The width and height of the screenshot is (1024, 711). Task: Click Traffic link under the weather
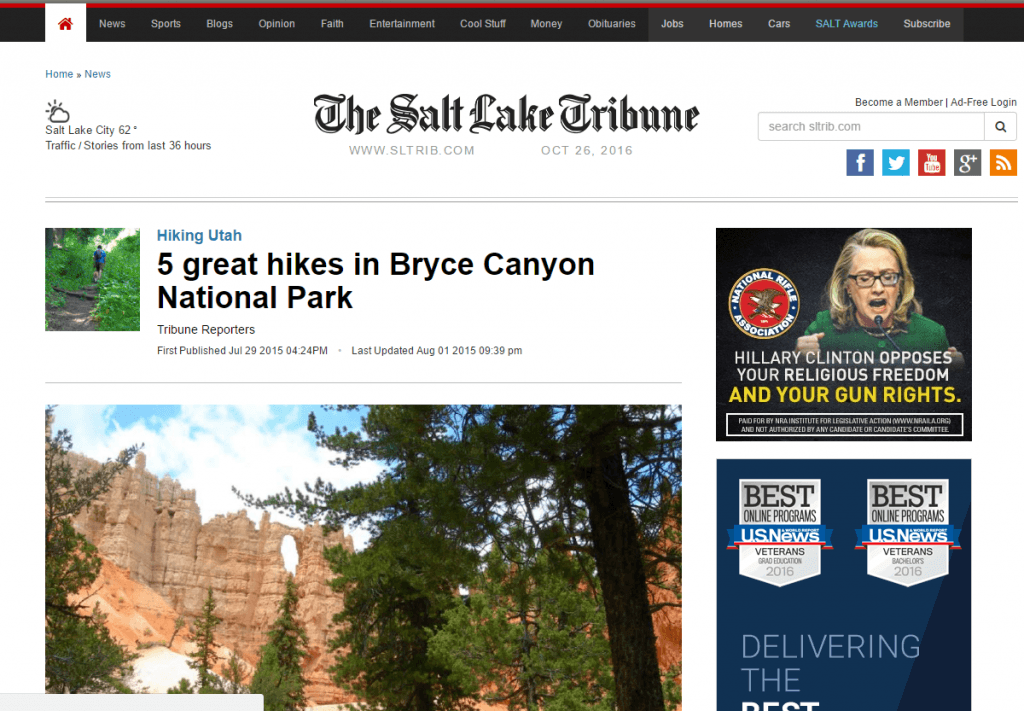point(61,146)
